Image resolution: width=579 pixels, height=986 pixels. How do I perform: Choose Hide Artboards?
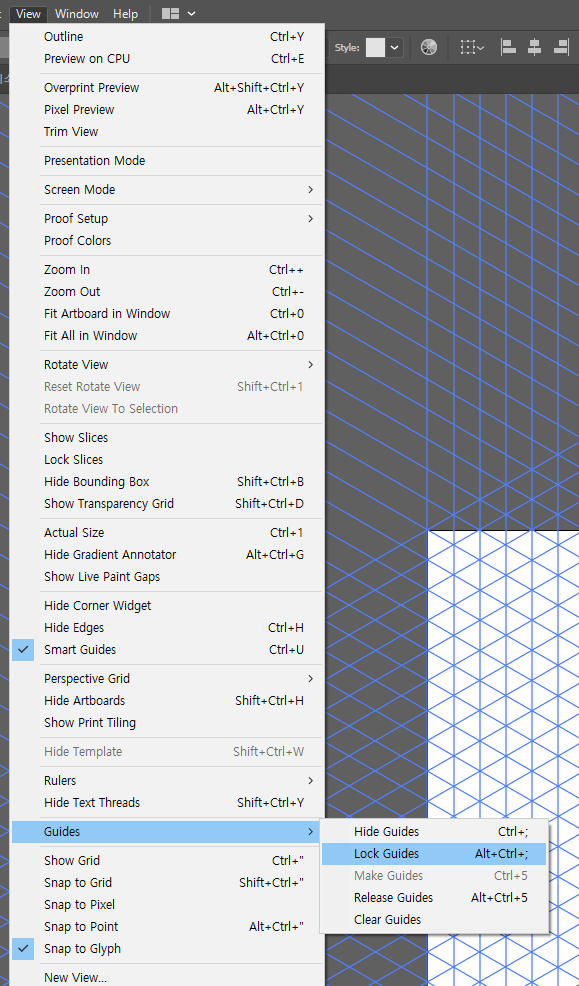[168, 701]
